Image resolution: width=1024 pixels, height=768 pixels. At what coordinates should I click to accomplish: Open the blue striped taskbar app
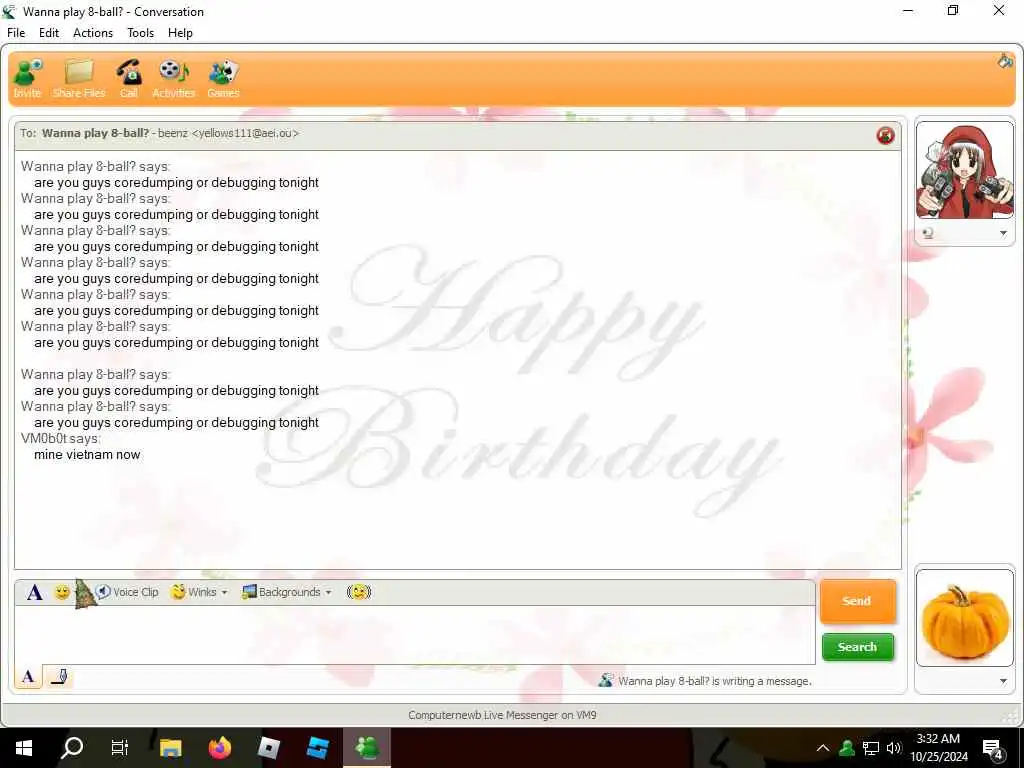[318, 747]
